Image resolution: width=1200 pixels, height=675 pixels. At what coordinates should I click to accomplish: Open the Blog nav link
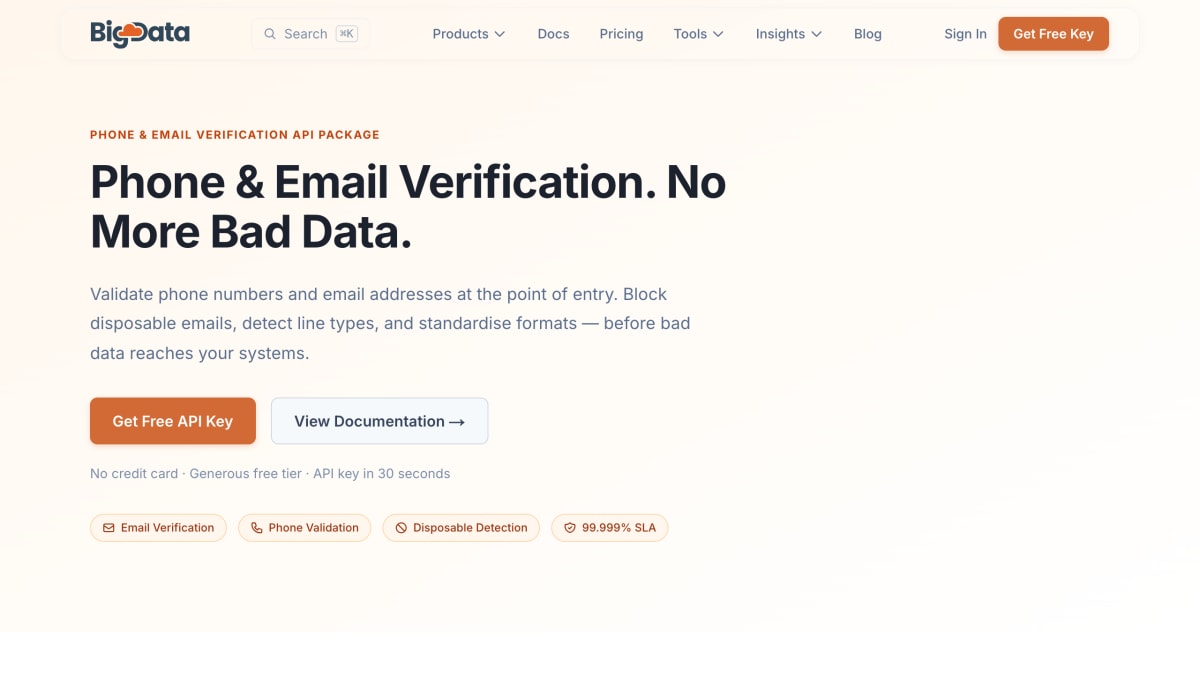point(868,34)
